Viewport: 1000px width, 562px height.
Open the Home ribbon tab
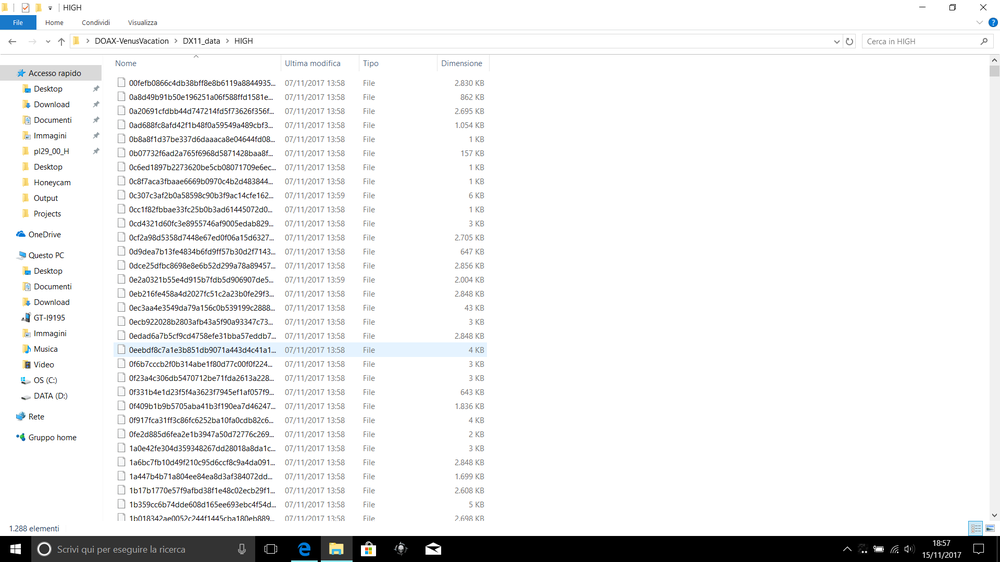coord(54,22)
